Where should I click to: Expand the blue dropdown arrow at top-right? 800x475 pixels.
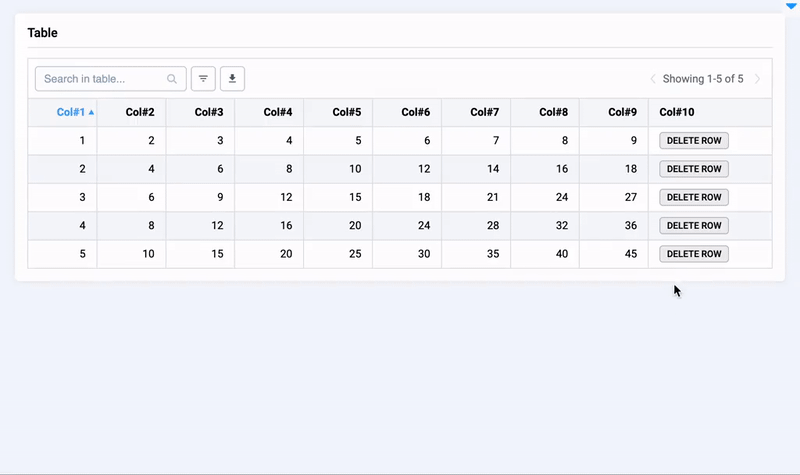(791, 6)
